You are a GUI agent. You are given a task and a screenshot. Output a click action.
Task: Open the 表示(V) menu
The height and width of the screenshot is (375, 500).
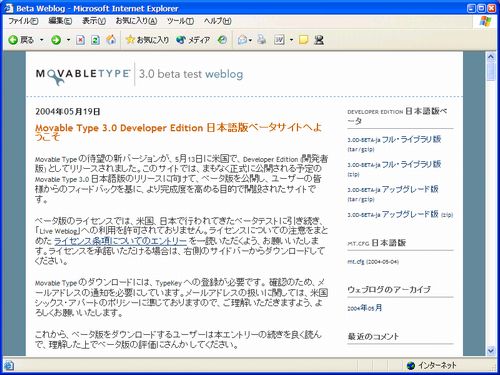94,21
